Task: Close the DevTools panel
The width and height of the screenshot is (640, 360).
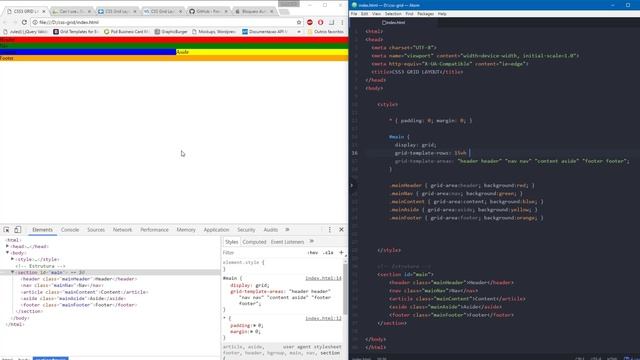Action: coord(341,230)
